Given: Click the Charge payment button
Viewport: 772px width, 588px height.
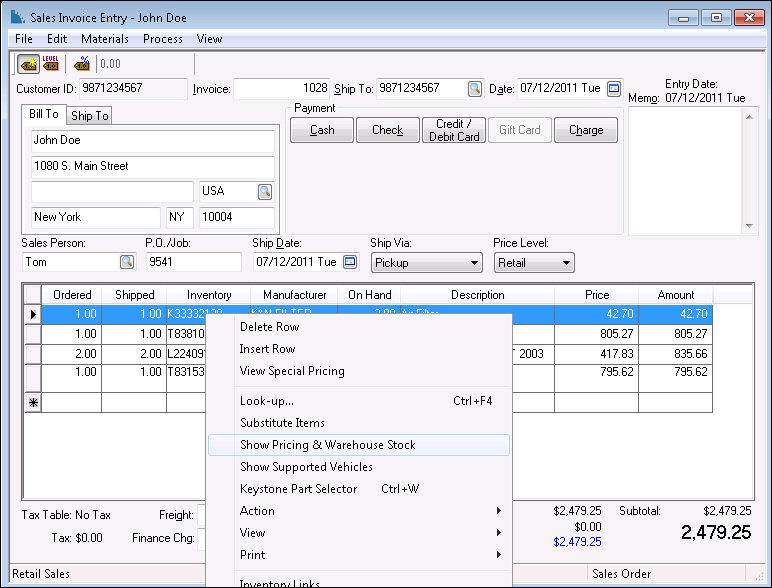Looking at the screenshot, I should point(586,130).
